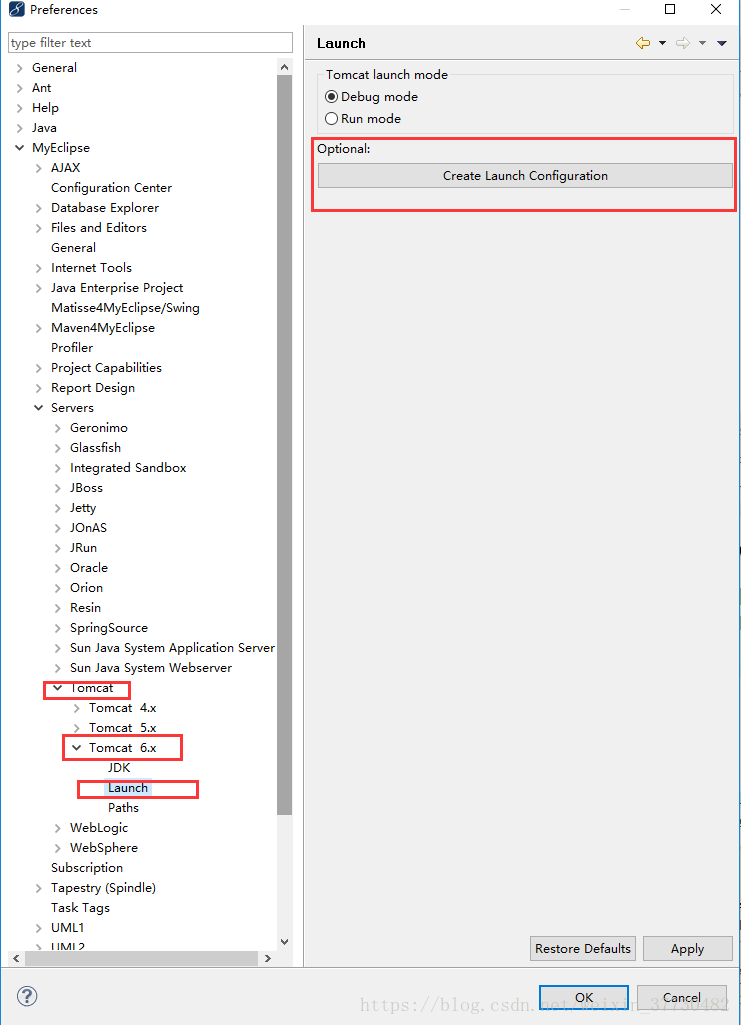Select Java Enterprise Project item
The width and height of the screenshot is (741, 1025).
tap(117, 288)
